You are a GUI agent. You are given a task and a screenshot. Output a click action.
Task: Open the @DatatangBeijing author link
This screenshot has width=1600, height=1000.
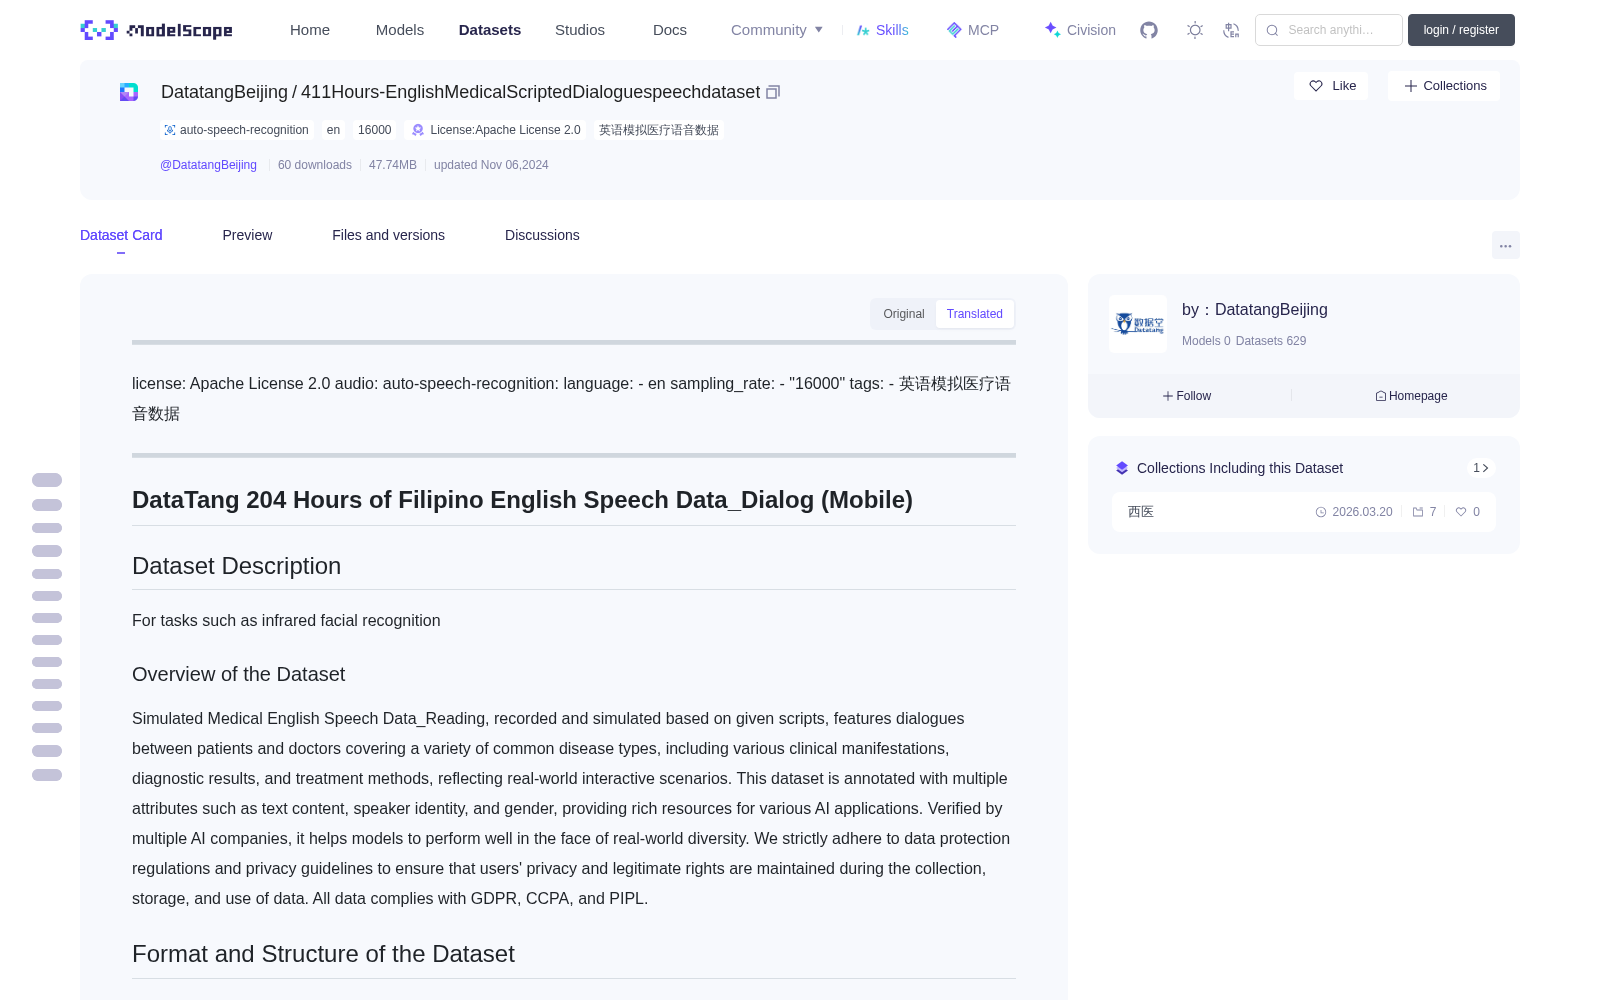coord(208,165)
